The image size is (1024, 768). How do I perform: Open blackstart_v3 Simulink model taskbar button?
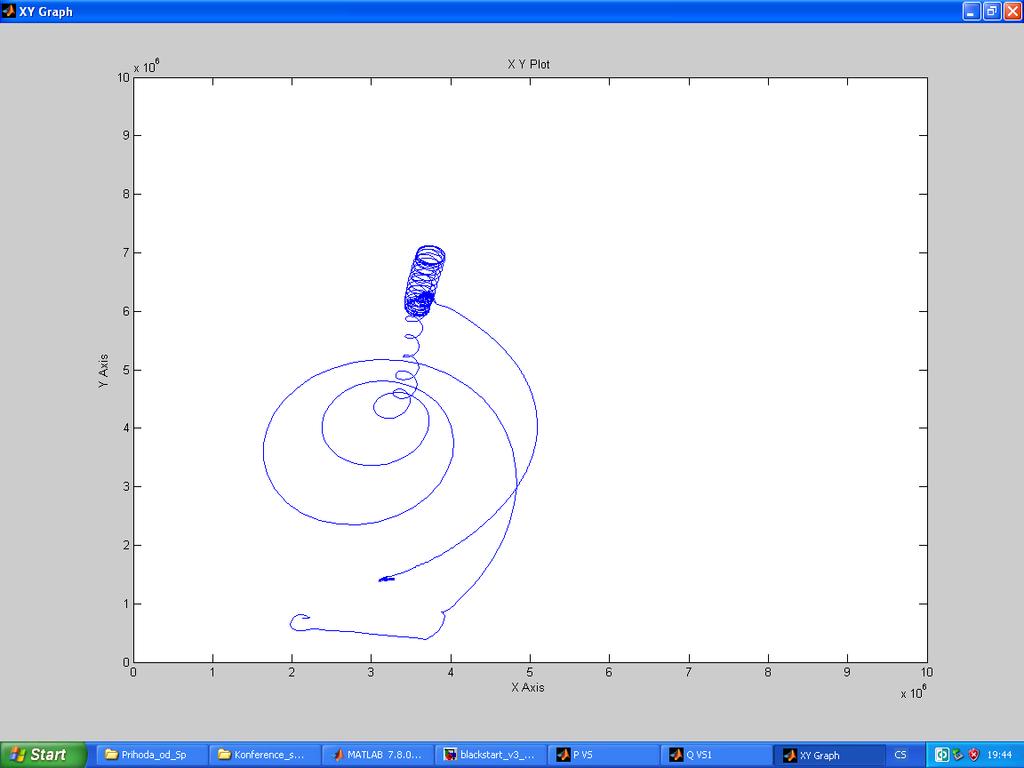point(491,755)
